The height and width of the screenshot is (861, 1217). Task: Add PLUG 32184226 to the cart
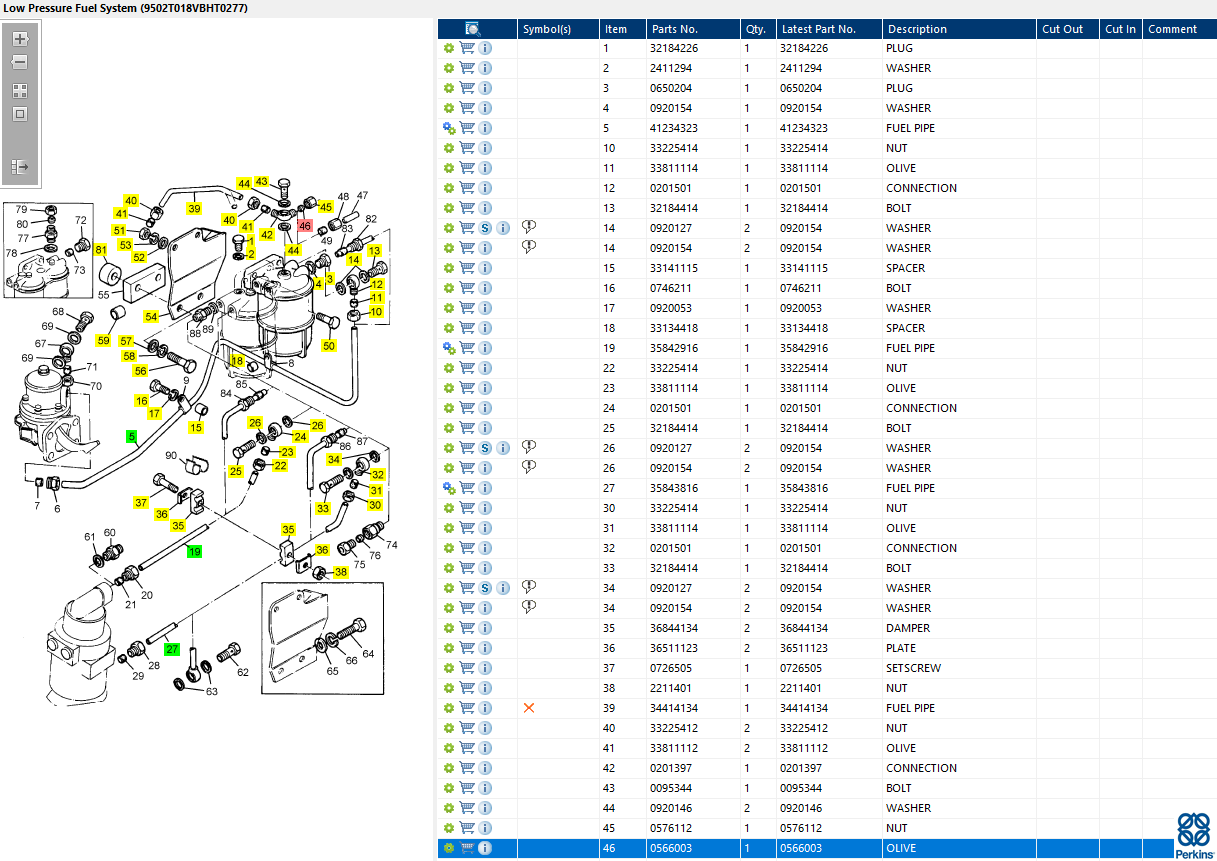467,48
